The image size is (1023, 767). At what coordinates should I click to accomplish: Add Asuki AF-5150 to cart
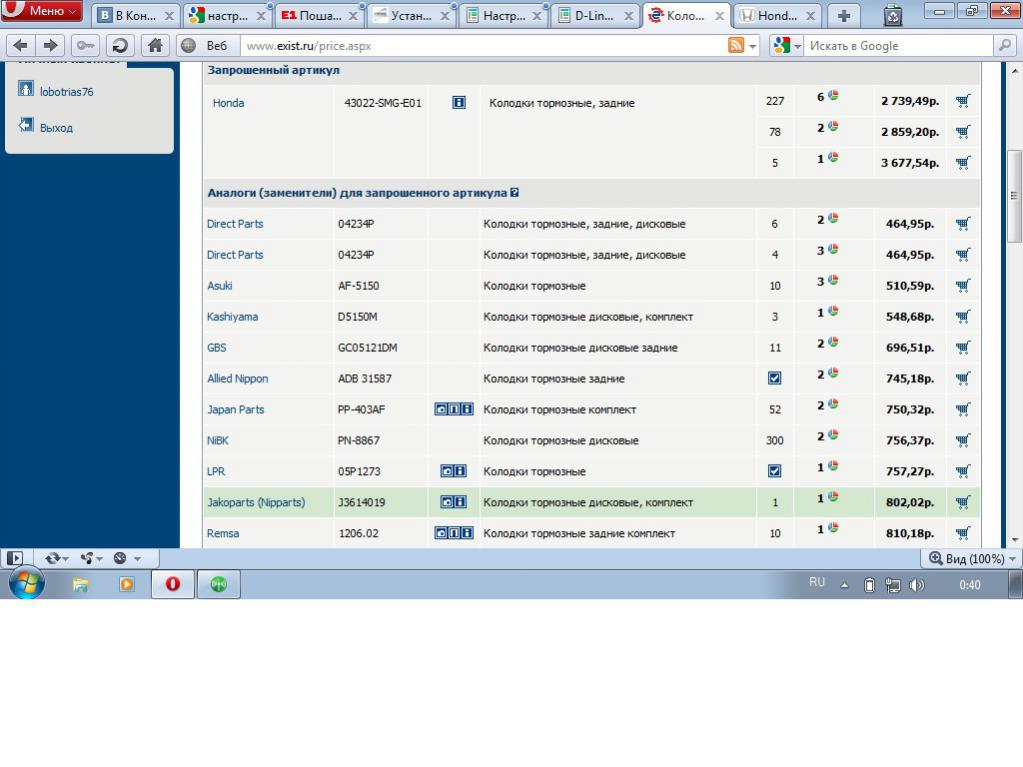(x=963, y=285)
